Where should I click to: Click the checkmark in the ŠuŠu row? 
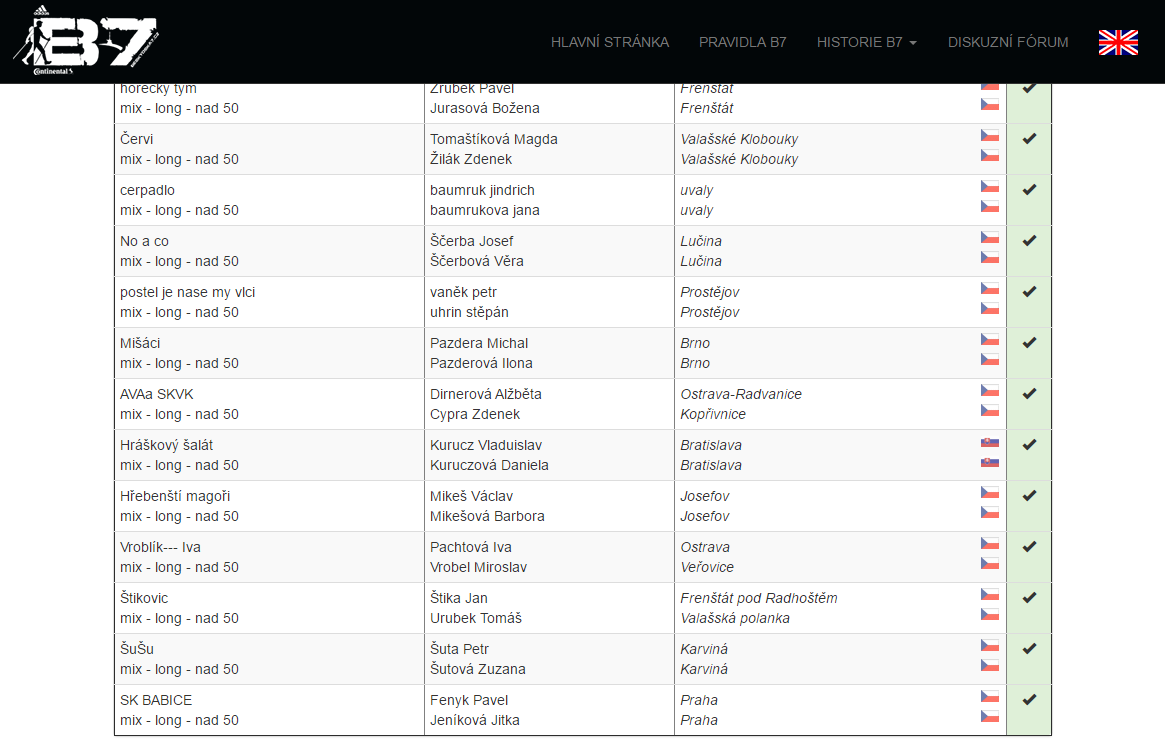(1029, 649)
